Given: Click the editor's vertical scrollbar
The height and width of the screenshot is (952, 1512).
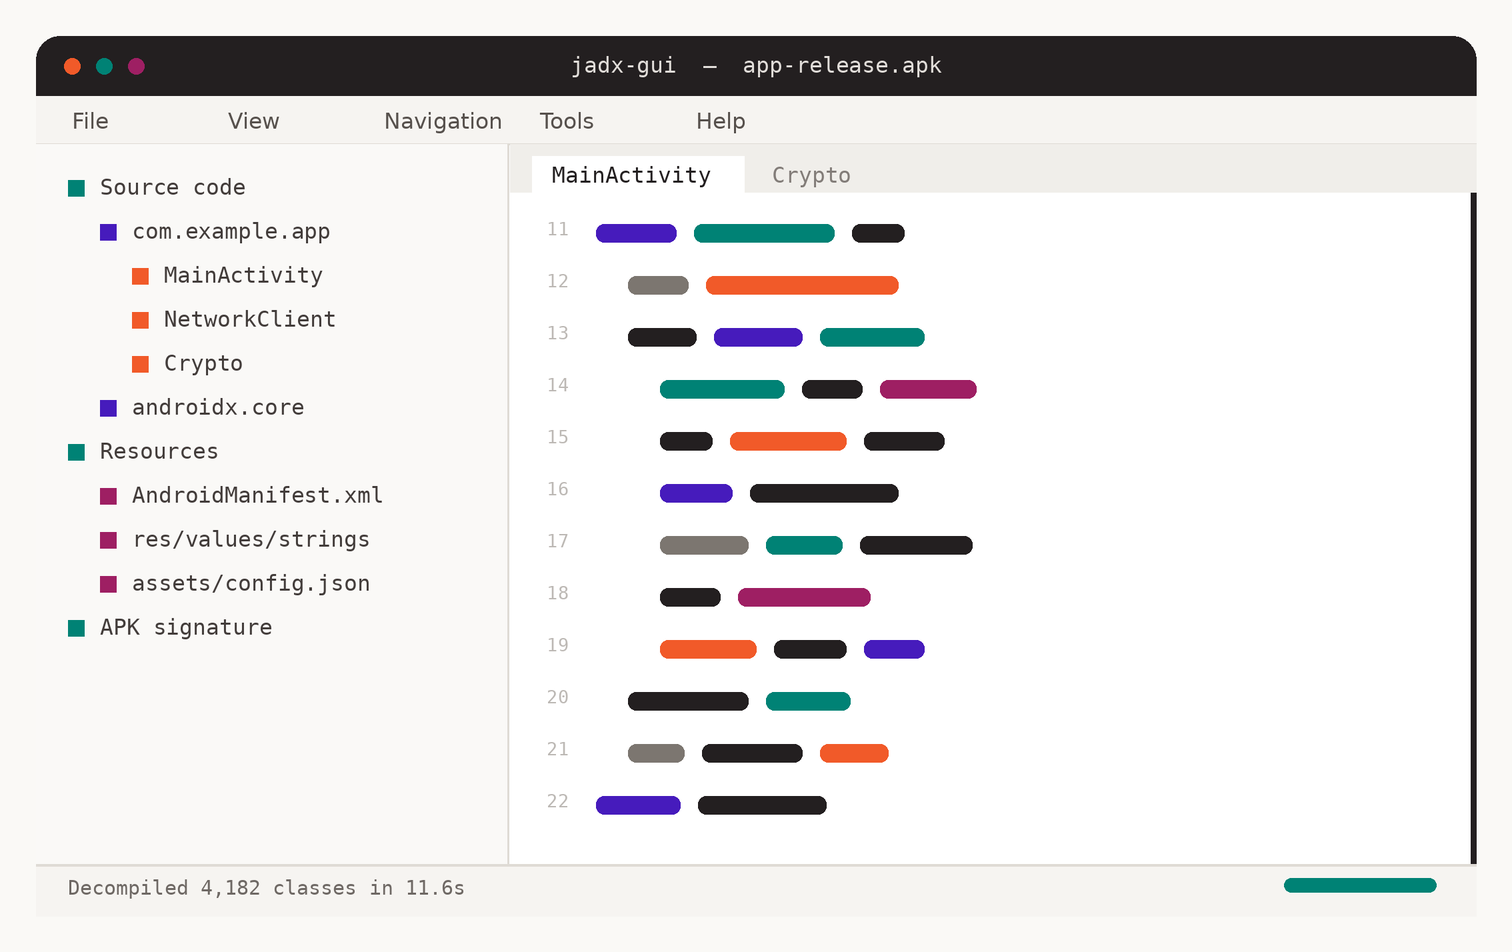Looking at the screenshot, I should coord(1473,528).
